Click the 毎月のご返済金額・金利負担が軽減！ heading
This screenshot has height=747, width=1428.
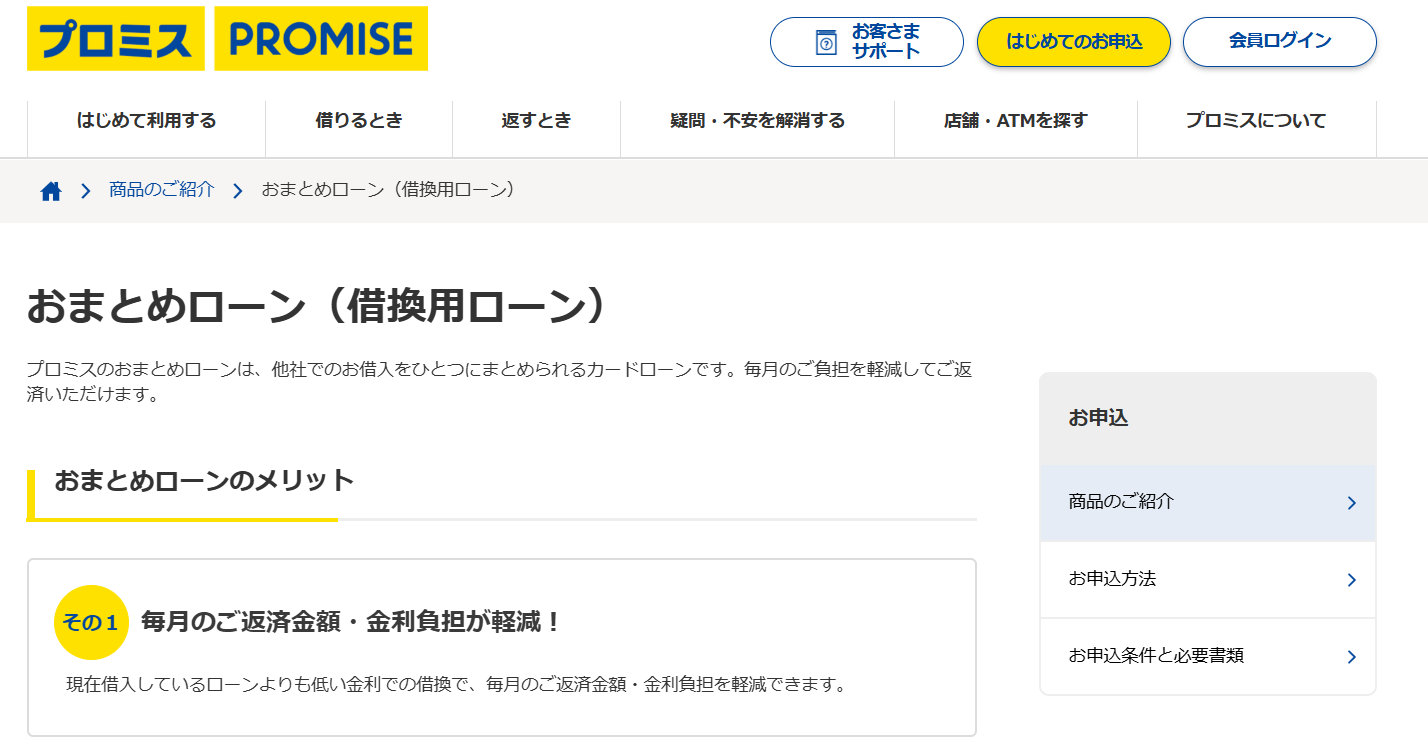[352, 622]
